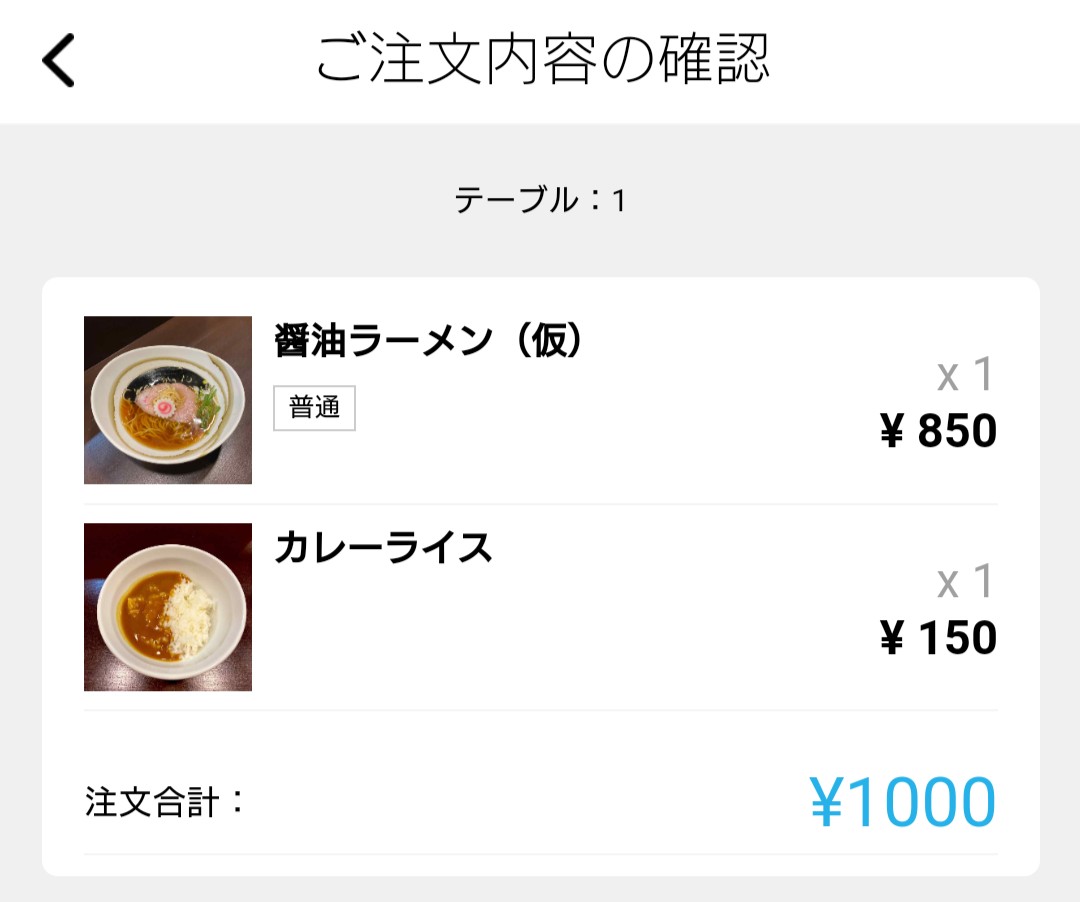Click the カレーライス item name

(x=383, y=549)
